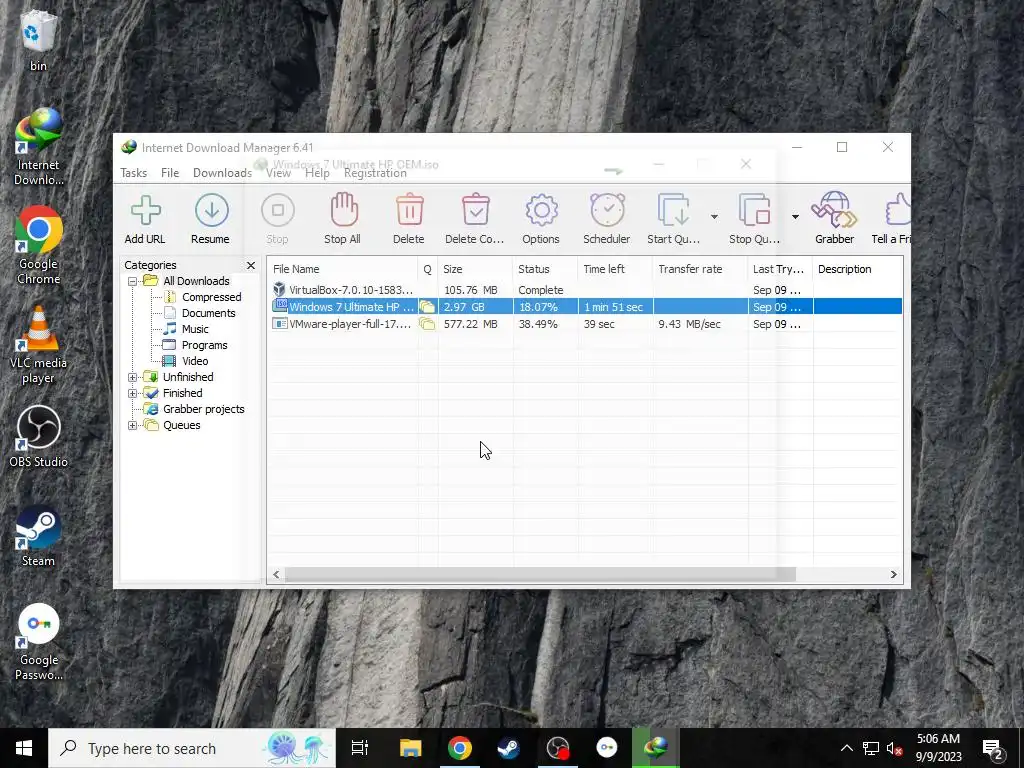Open Task View on the taskbar
Image resolution: width=1024 pixels, height=768 pixels.
[360, 748]
